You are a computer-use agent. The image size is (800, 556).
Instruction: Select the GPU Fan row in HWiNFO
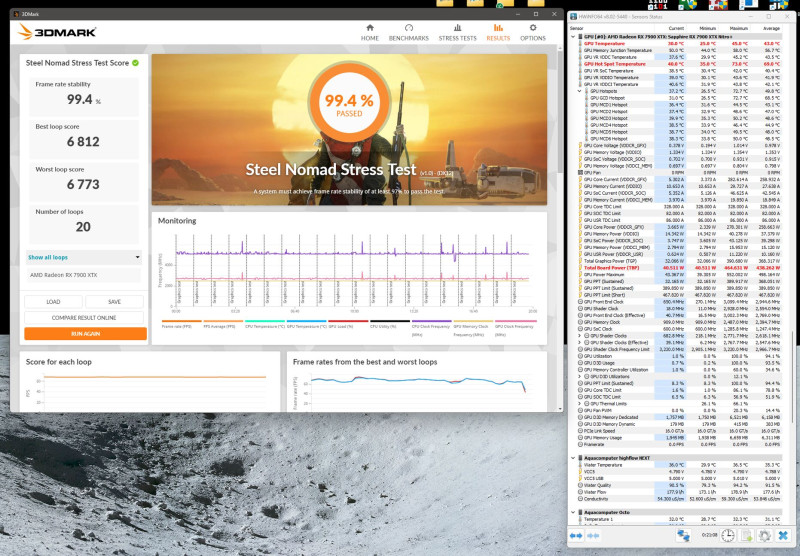point(681,173)
